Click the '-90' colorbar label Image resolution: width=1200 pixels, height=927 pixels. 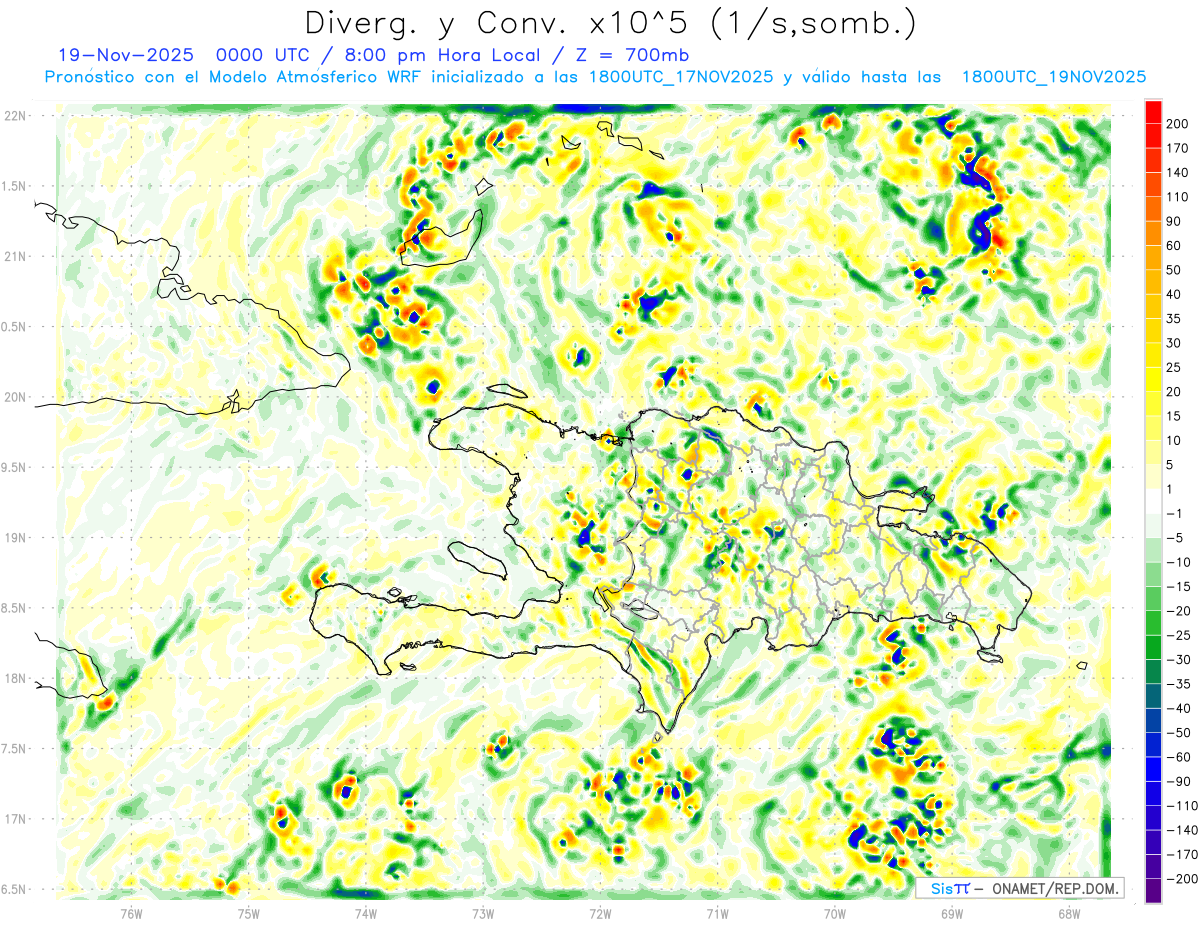1180,781
